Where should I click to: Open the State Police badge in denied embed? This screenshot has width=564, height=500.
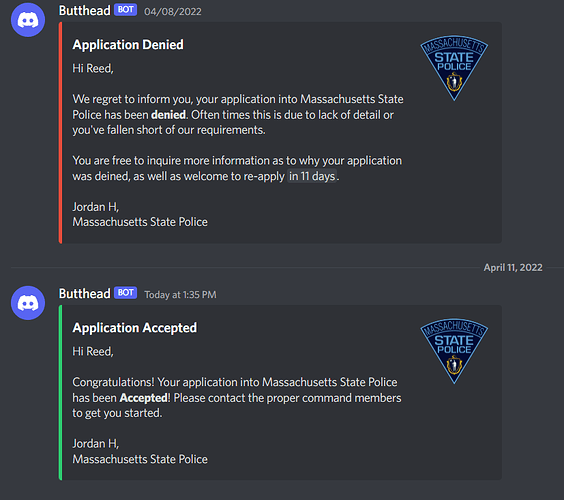(454, 68)
